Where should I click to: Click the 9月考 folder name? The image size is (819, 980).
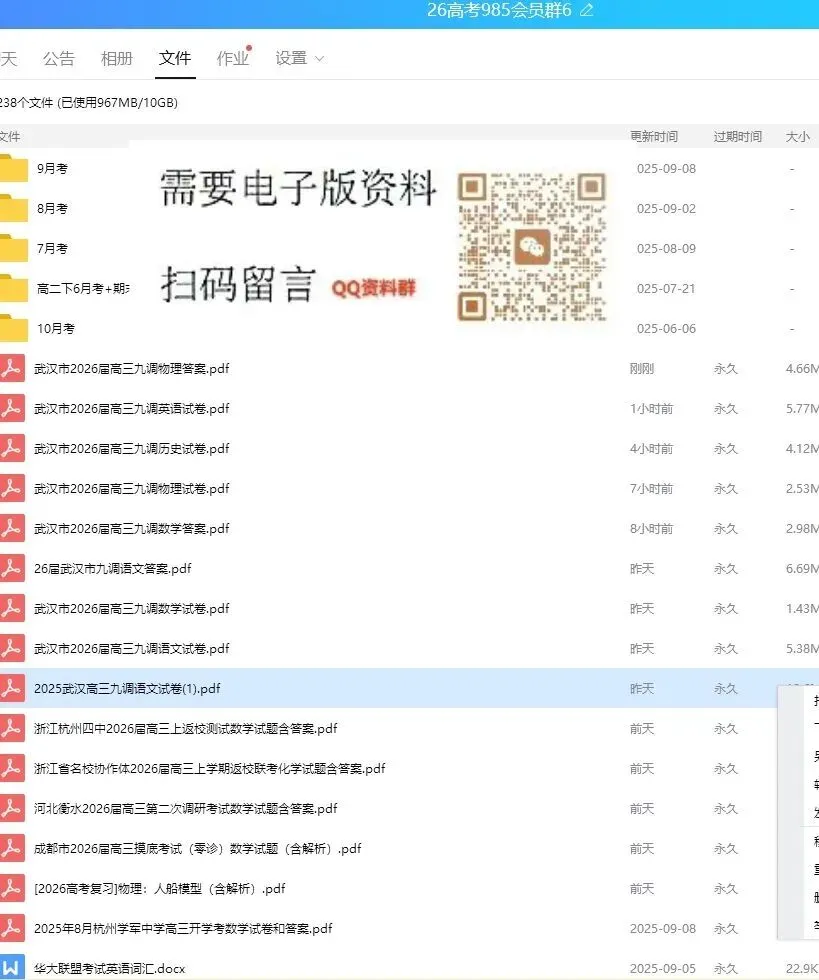click(x=52, y=169)
